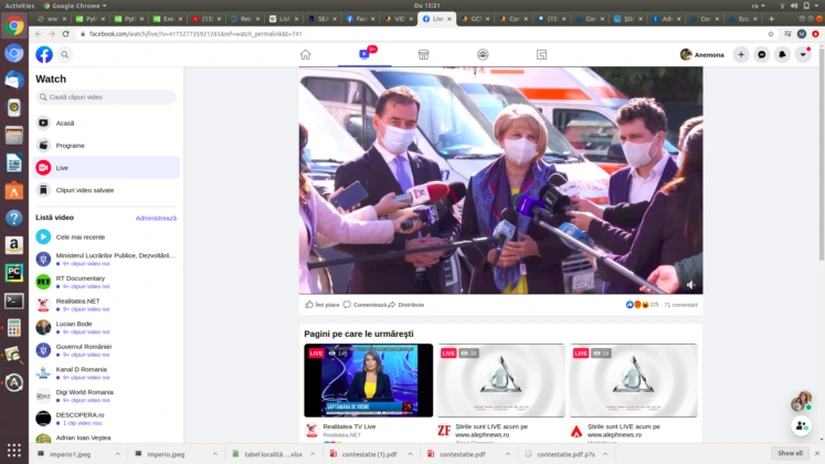Open Realitatea TV Live video thumbnail
Image resolution: width=825 pixels, height=464 pixels.
pyautogui.click(x=368, y=380)
